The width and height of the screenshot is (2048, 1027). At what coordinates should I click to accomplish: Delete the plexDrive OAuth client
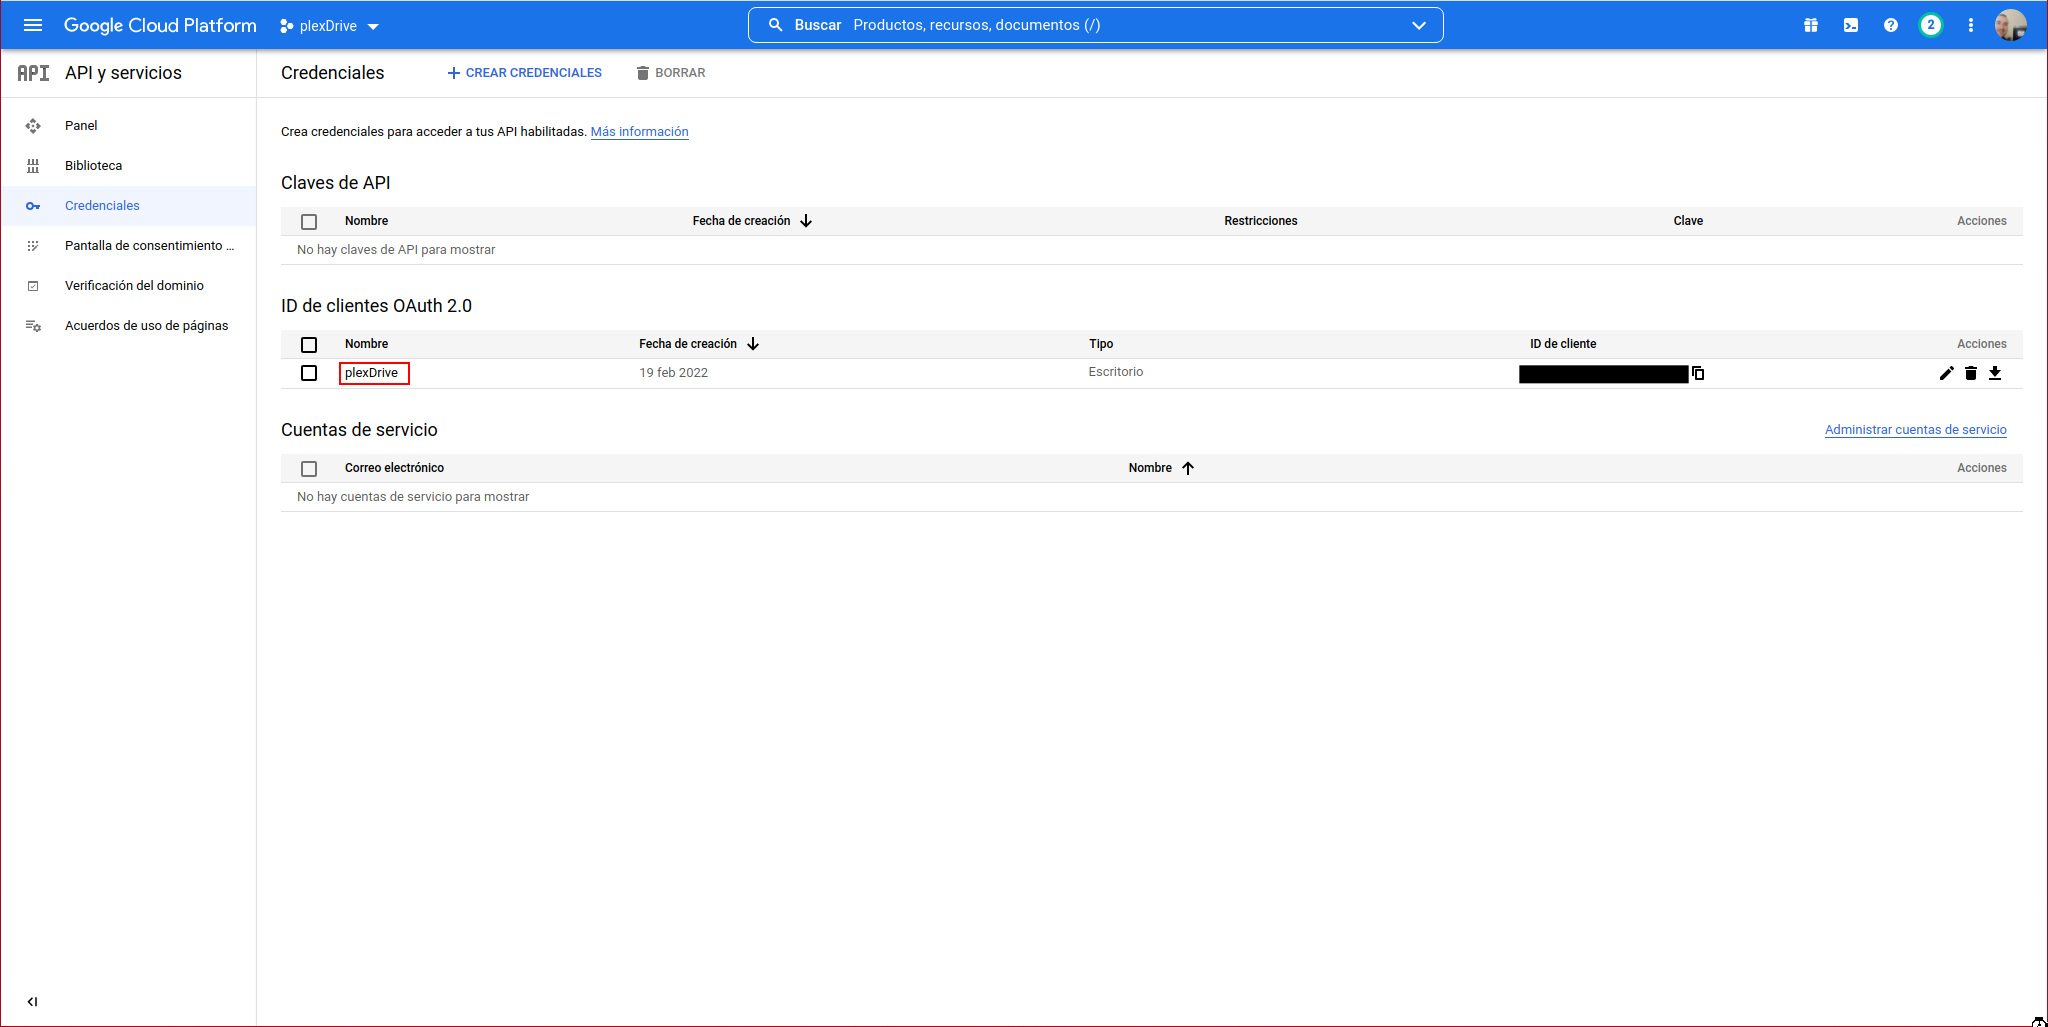pyautogui.click(x=1970, y=373)
